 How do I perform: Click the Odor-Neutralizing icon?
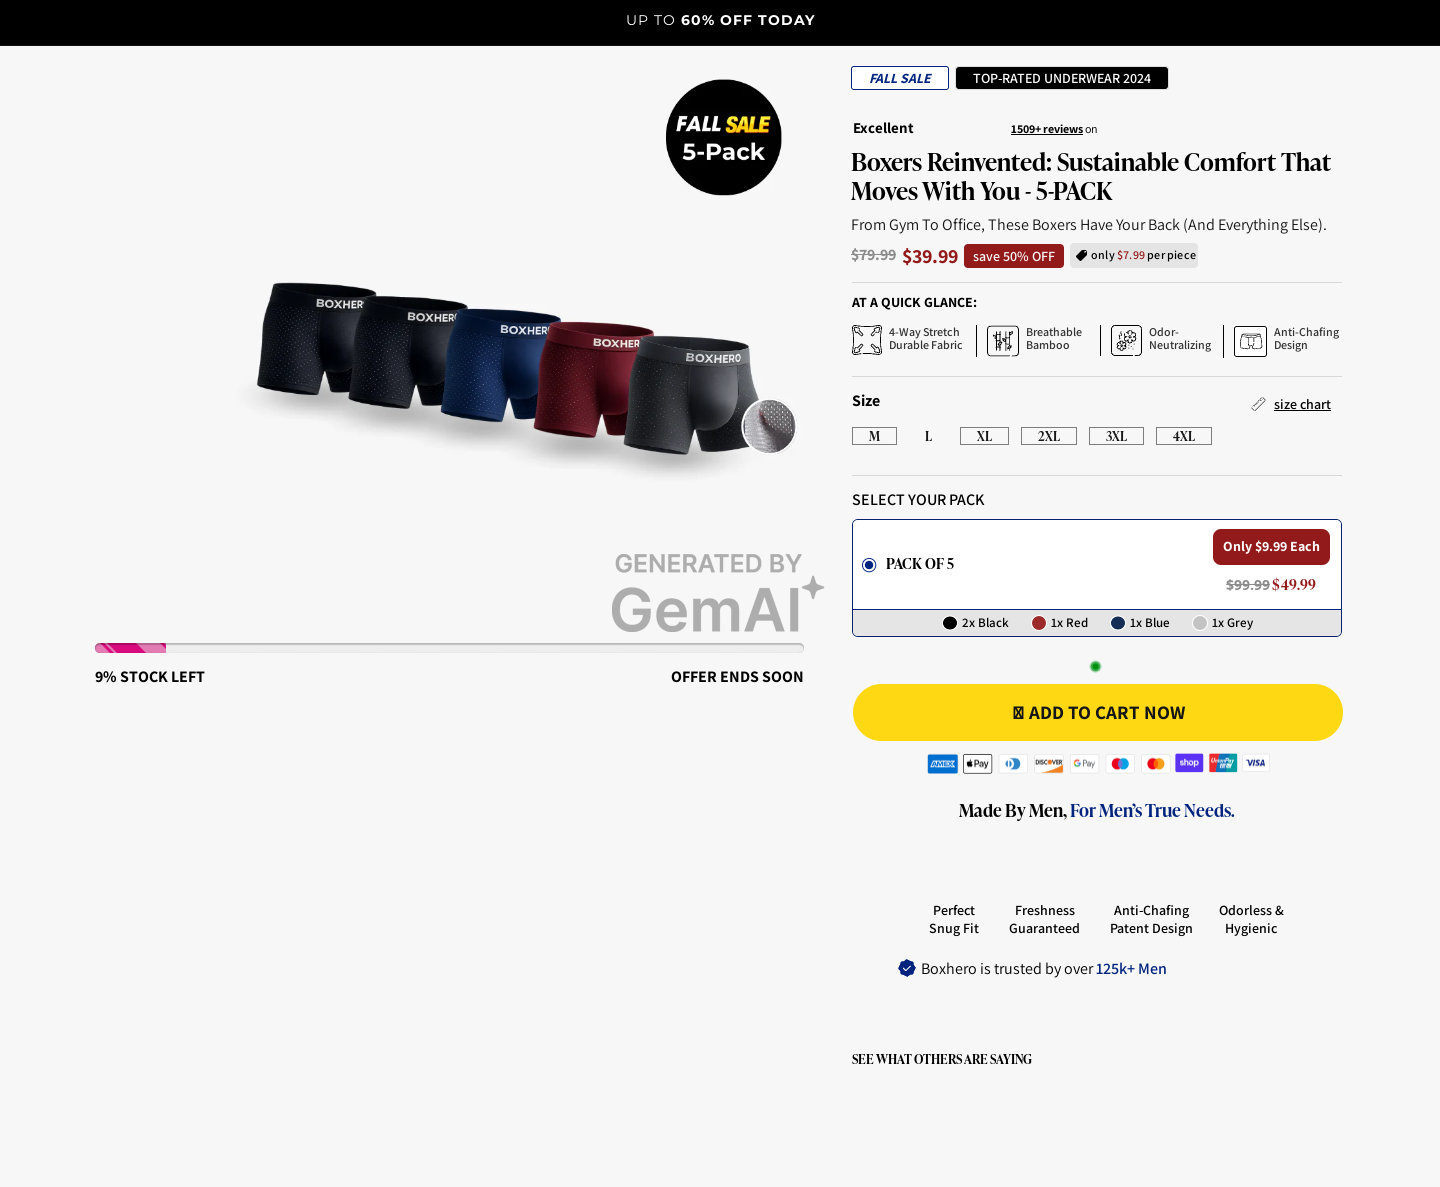tap(1126, 340)
